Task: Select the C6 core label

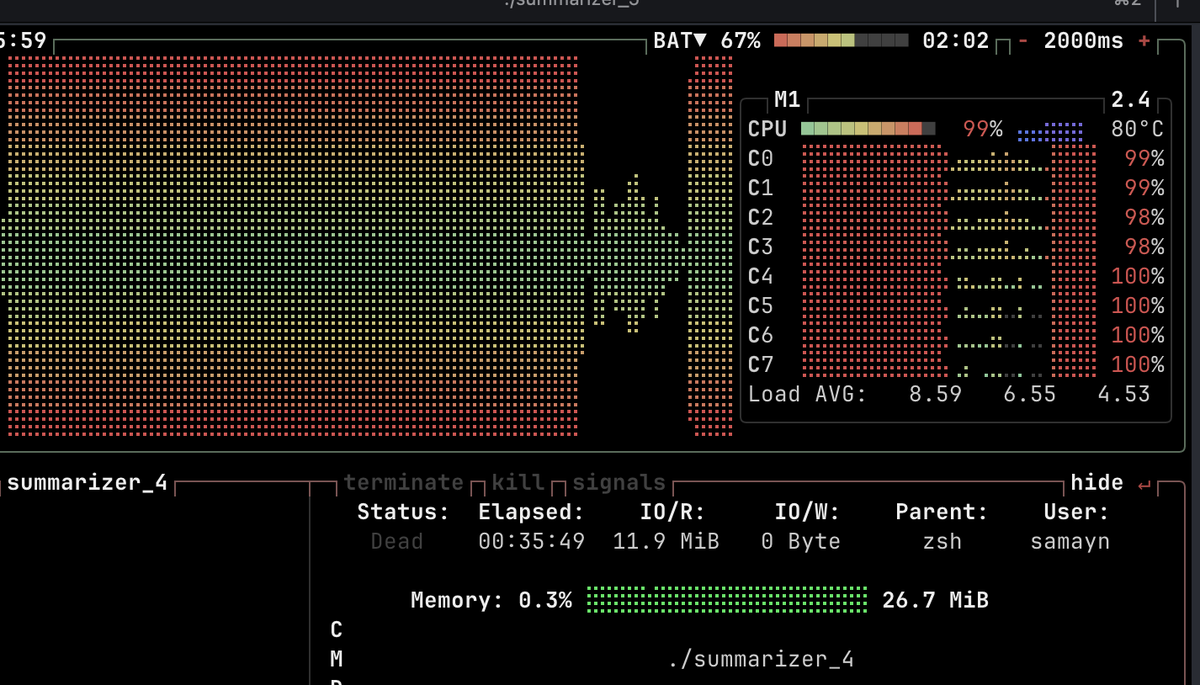Action: [760, 335]
